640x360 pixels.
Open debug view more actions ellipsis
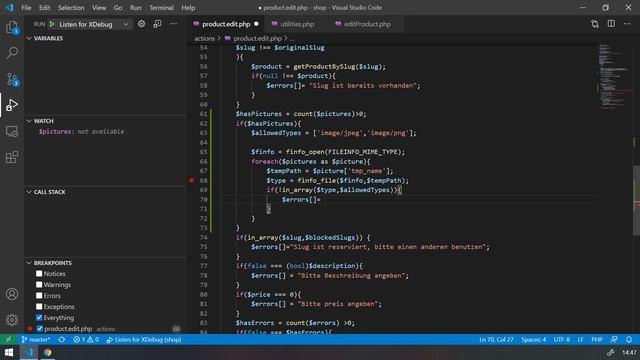173,24
